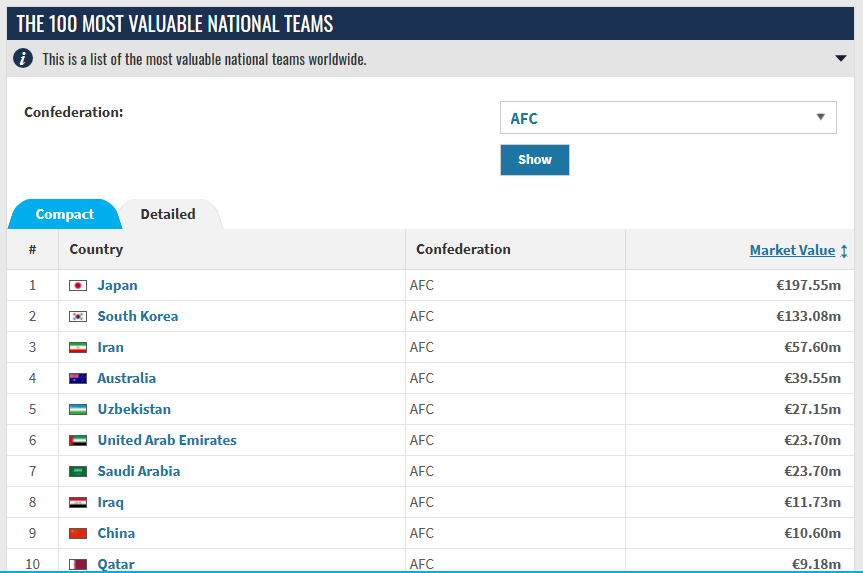Click the Iraq flag icon
Viewport: 863px width, 573px height.
78,502
